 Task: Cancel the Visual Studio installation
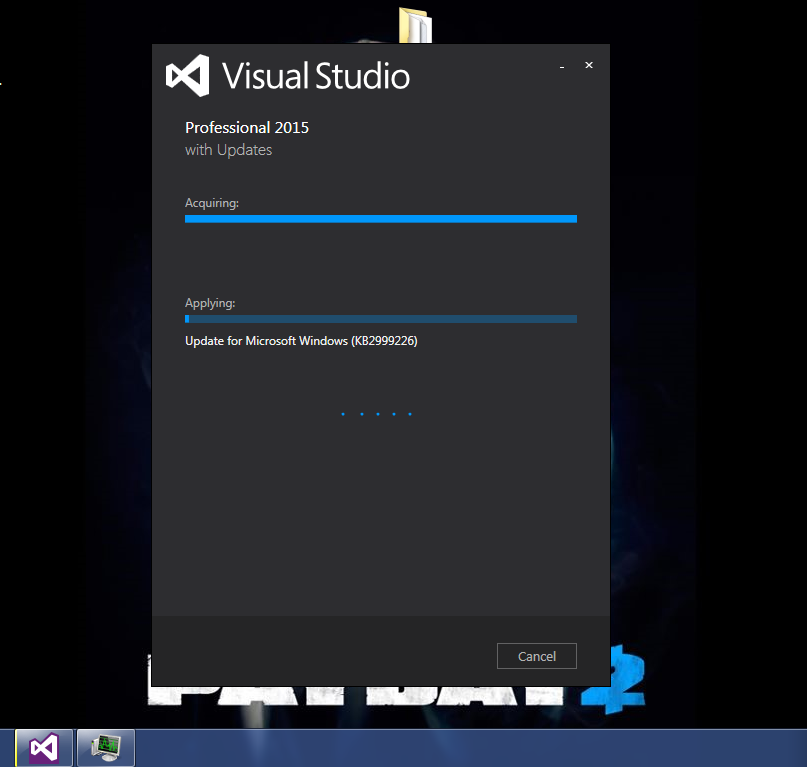pyautogui.click(x=536, y=656)
